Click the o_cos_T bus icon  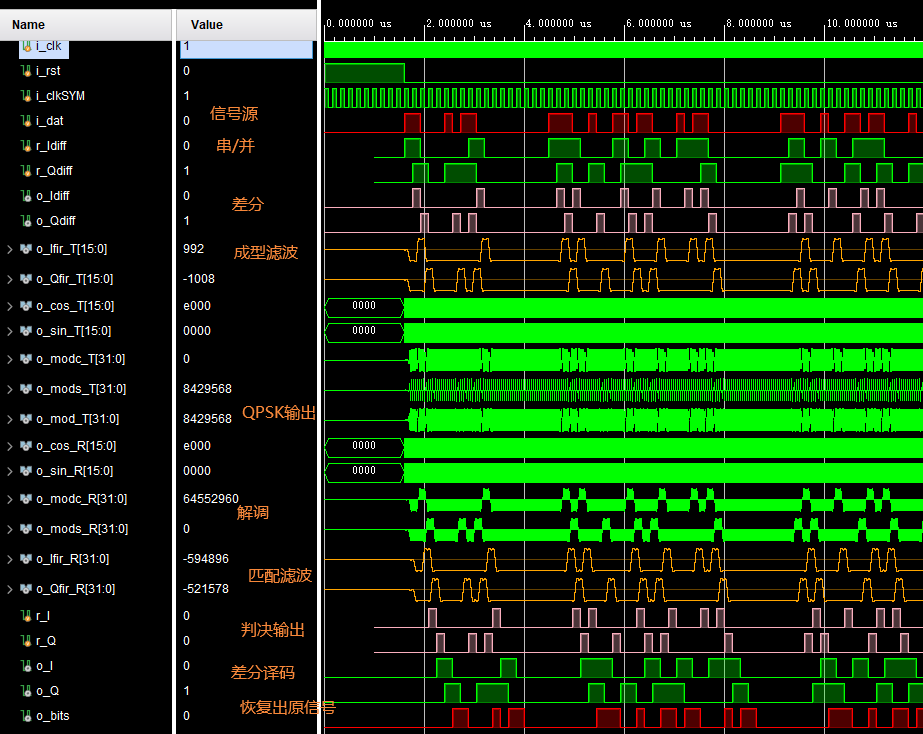point(26,306)
